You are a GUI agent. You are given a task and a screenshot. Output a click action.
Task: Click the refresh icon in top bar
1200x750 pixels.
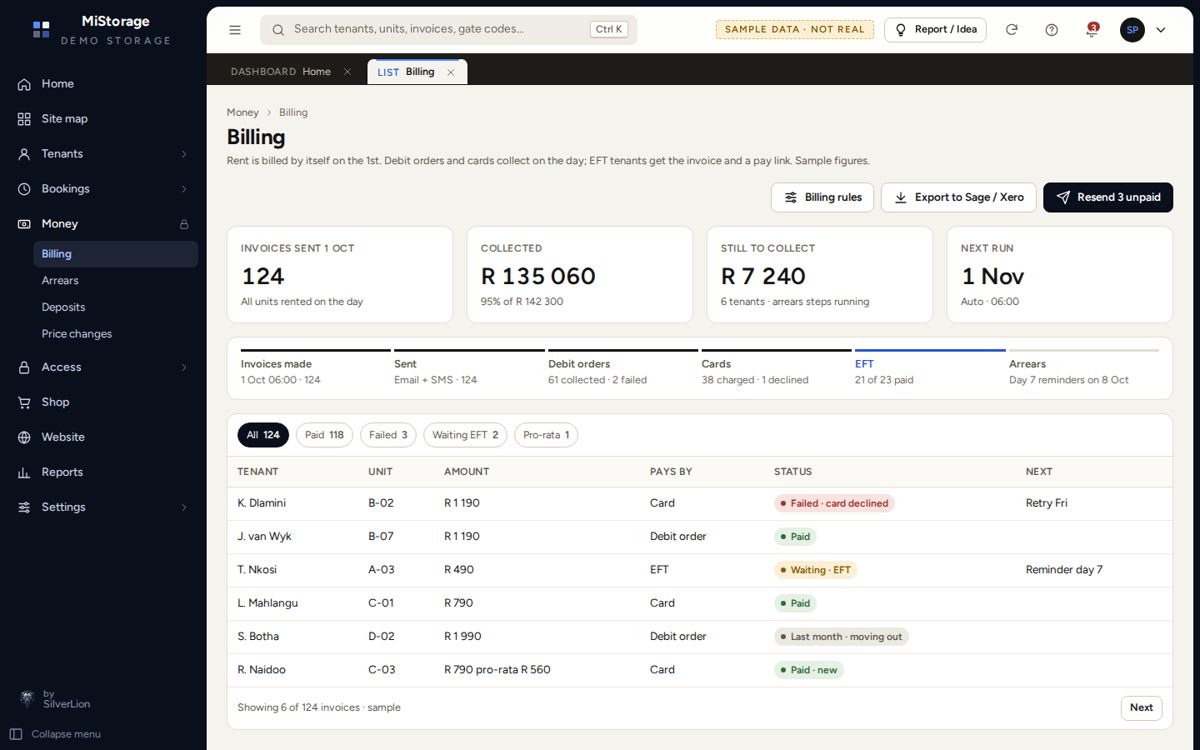click(1011, 30)
